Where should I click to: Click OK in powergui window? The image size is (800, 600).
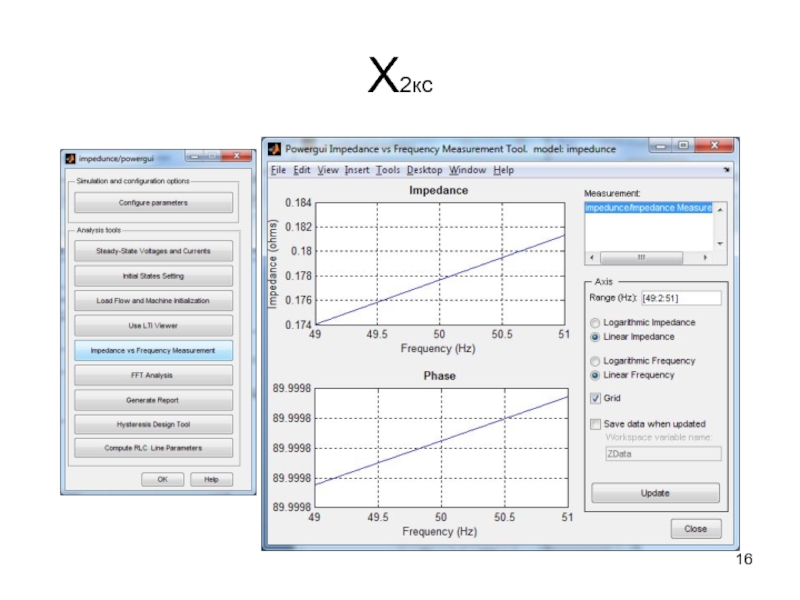(163, 479)
